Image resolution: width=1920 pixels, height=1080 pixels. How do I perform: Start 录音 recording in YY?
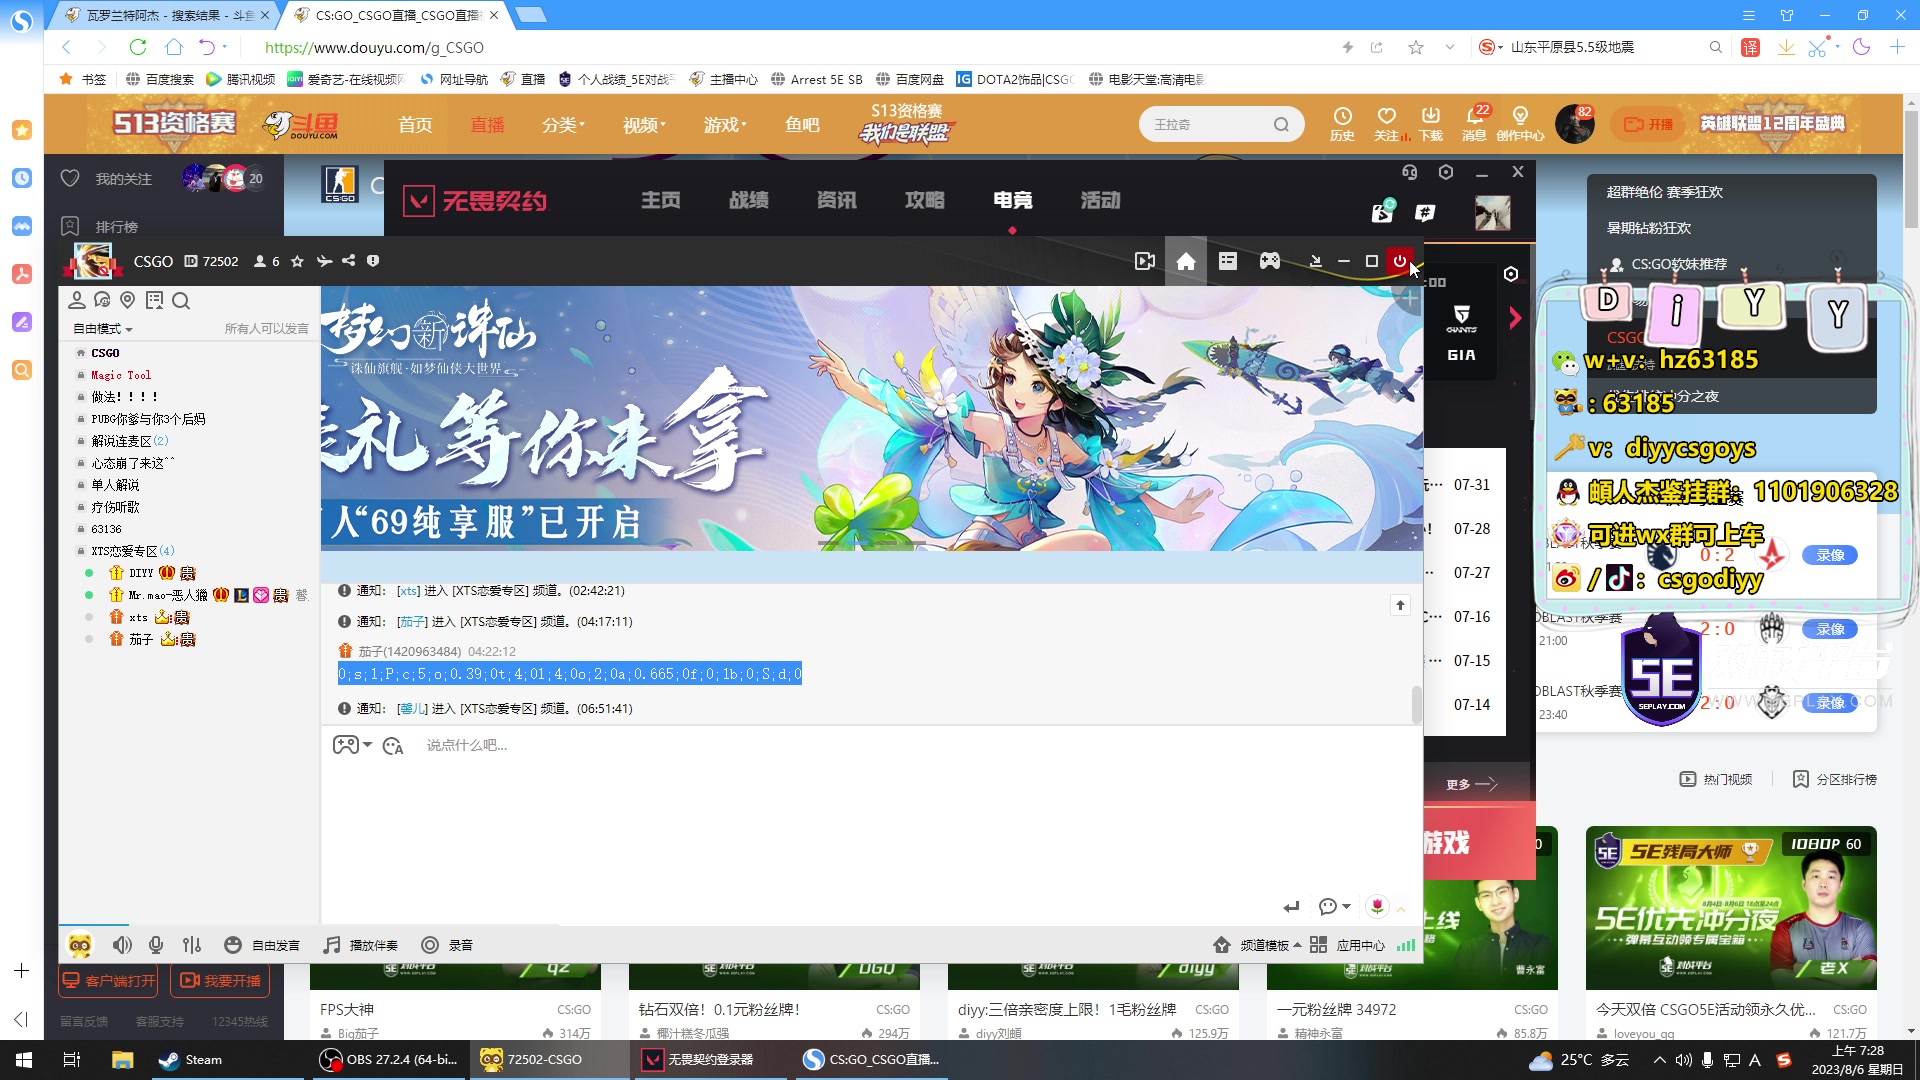(447, 945)
